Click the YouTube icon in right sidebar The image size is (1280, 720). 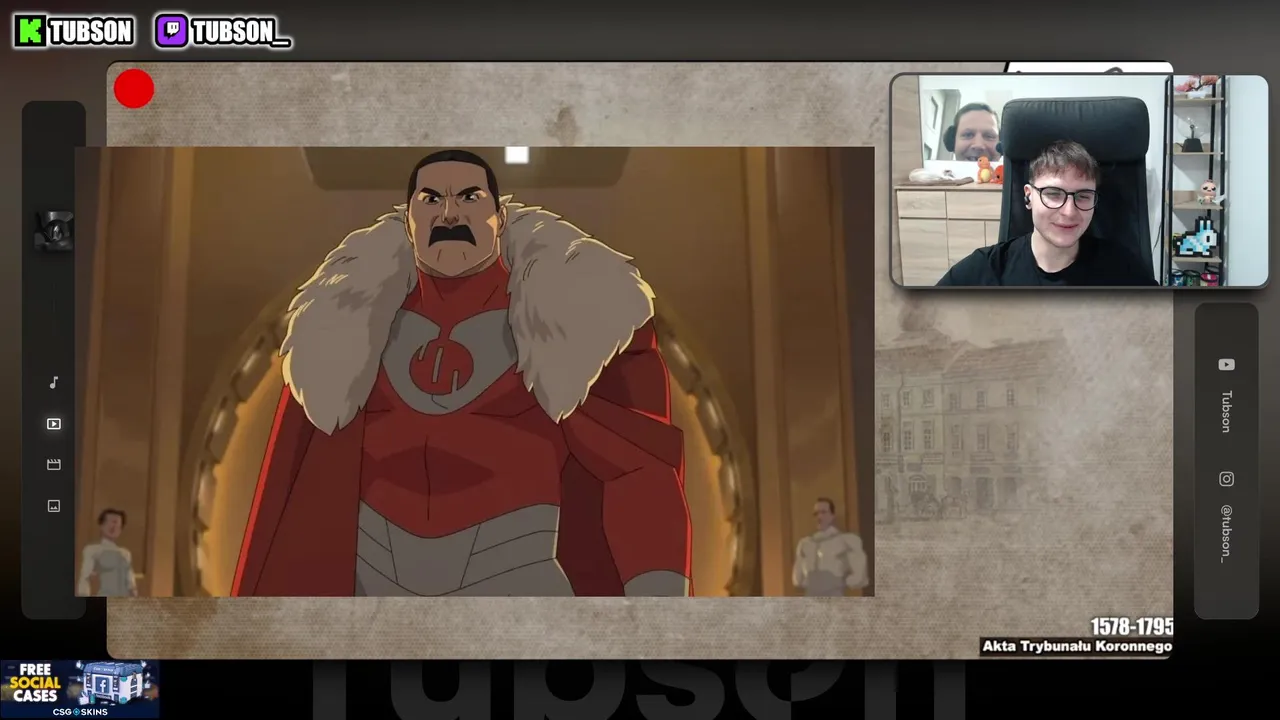coord(1226,365)
